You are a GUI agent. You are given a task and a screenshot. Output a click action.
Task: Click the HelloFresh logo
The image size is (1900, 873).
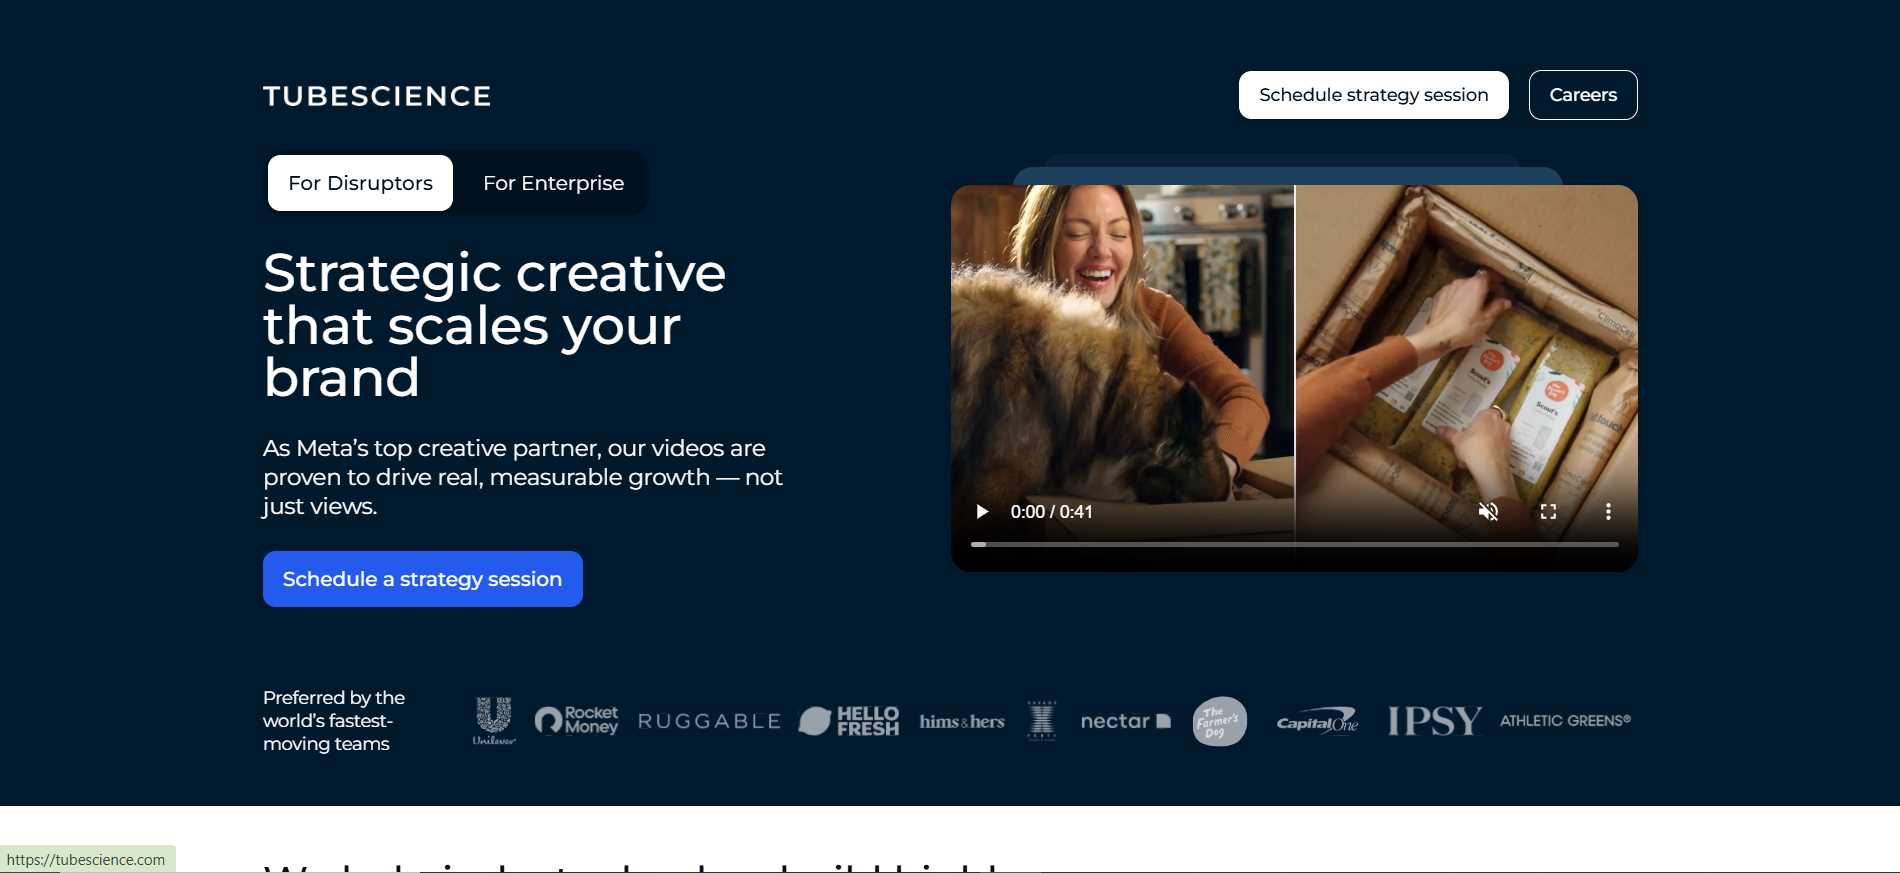pos(849,721)
